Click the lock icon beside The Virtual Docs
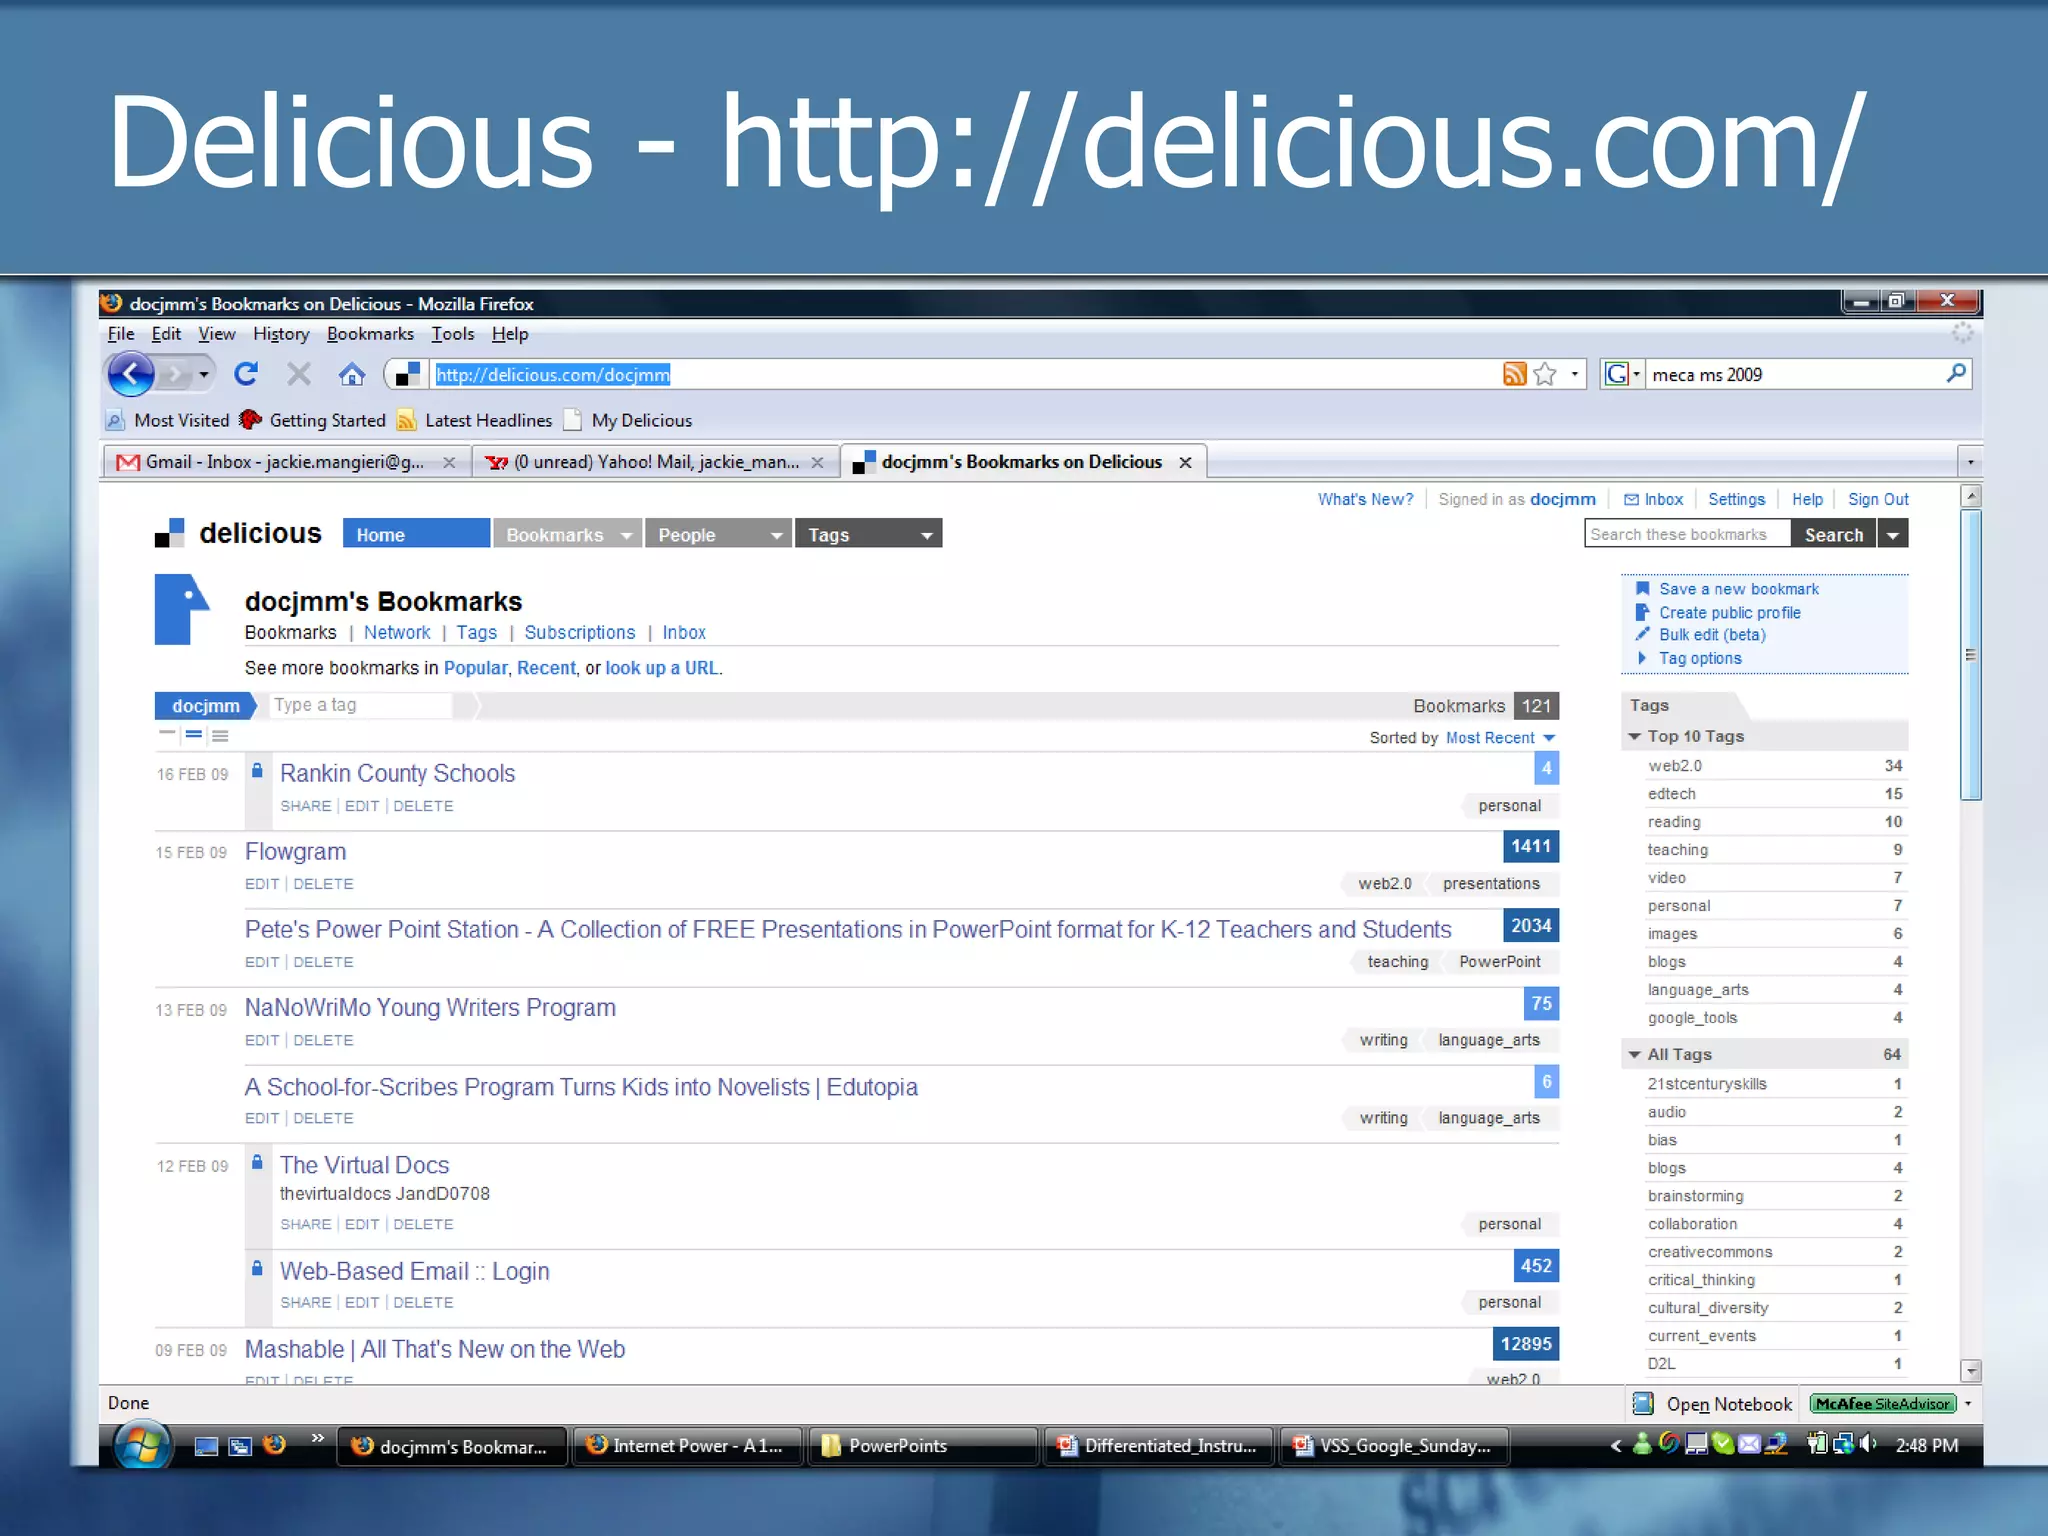 click(x=257, y=1162)
